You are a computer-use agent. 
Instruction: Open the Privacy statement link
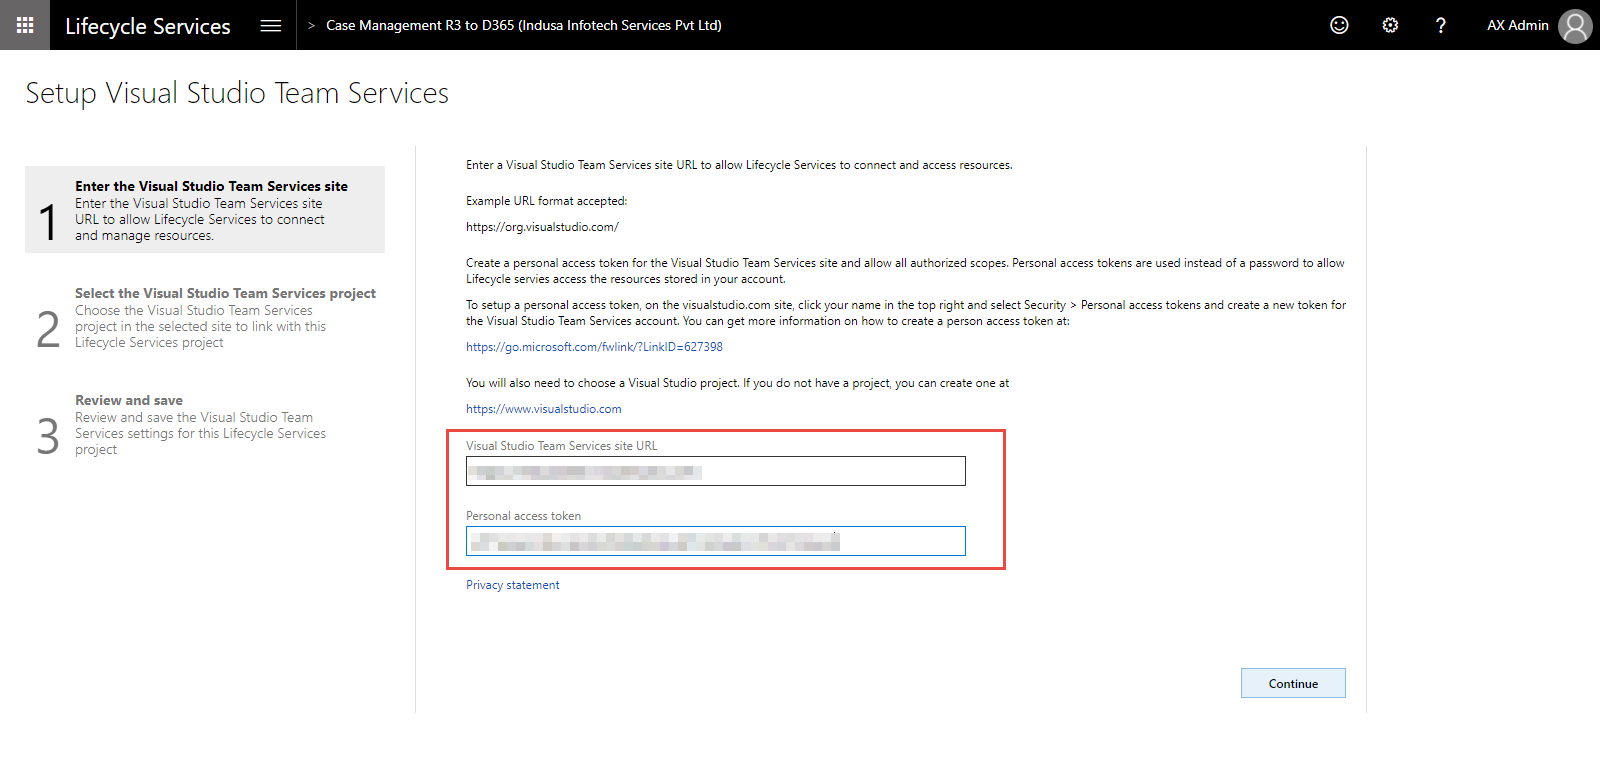coord(513,585)
